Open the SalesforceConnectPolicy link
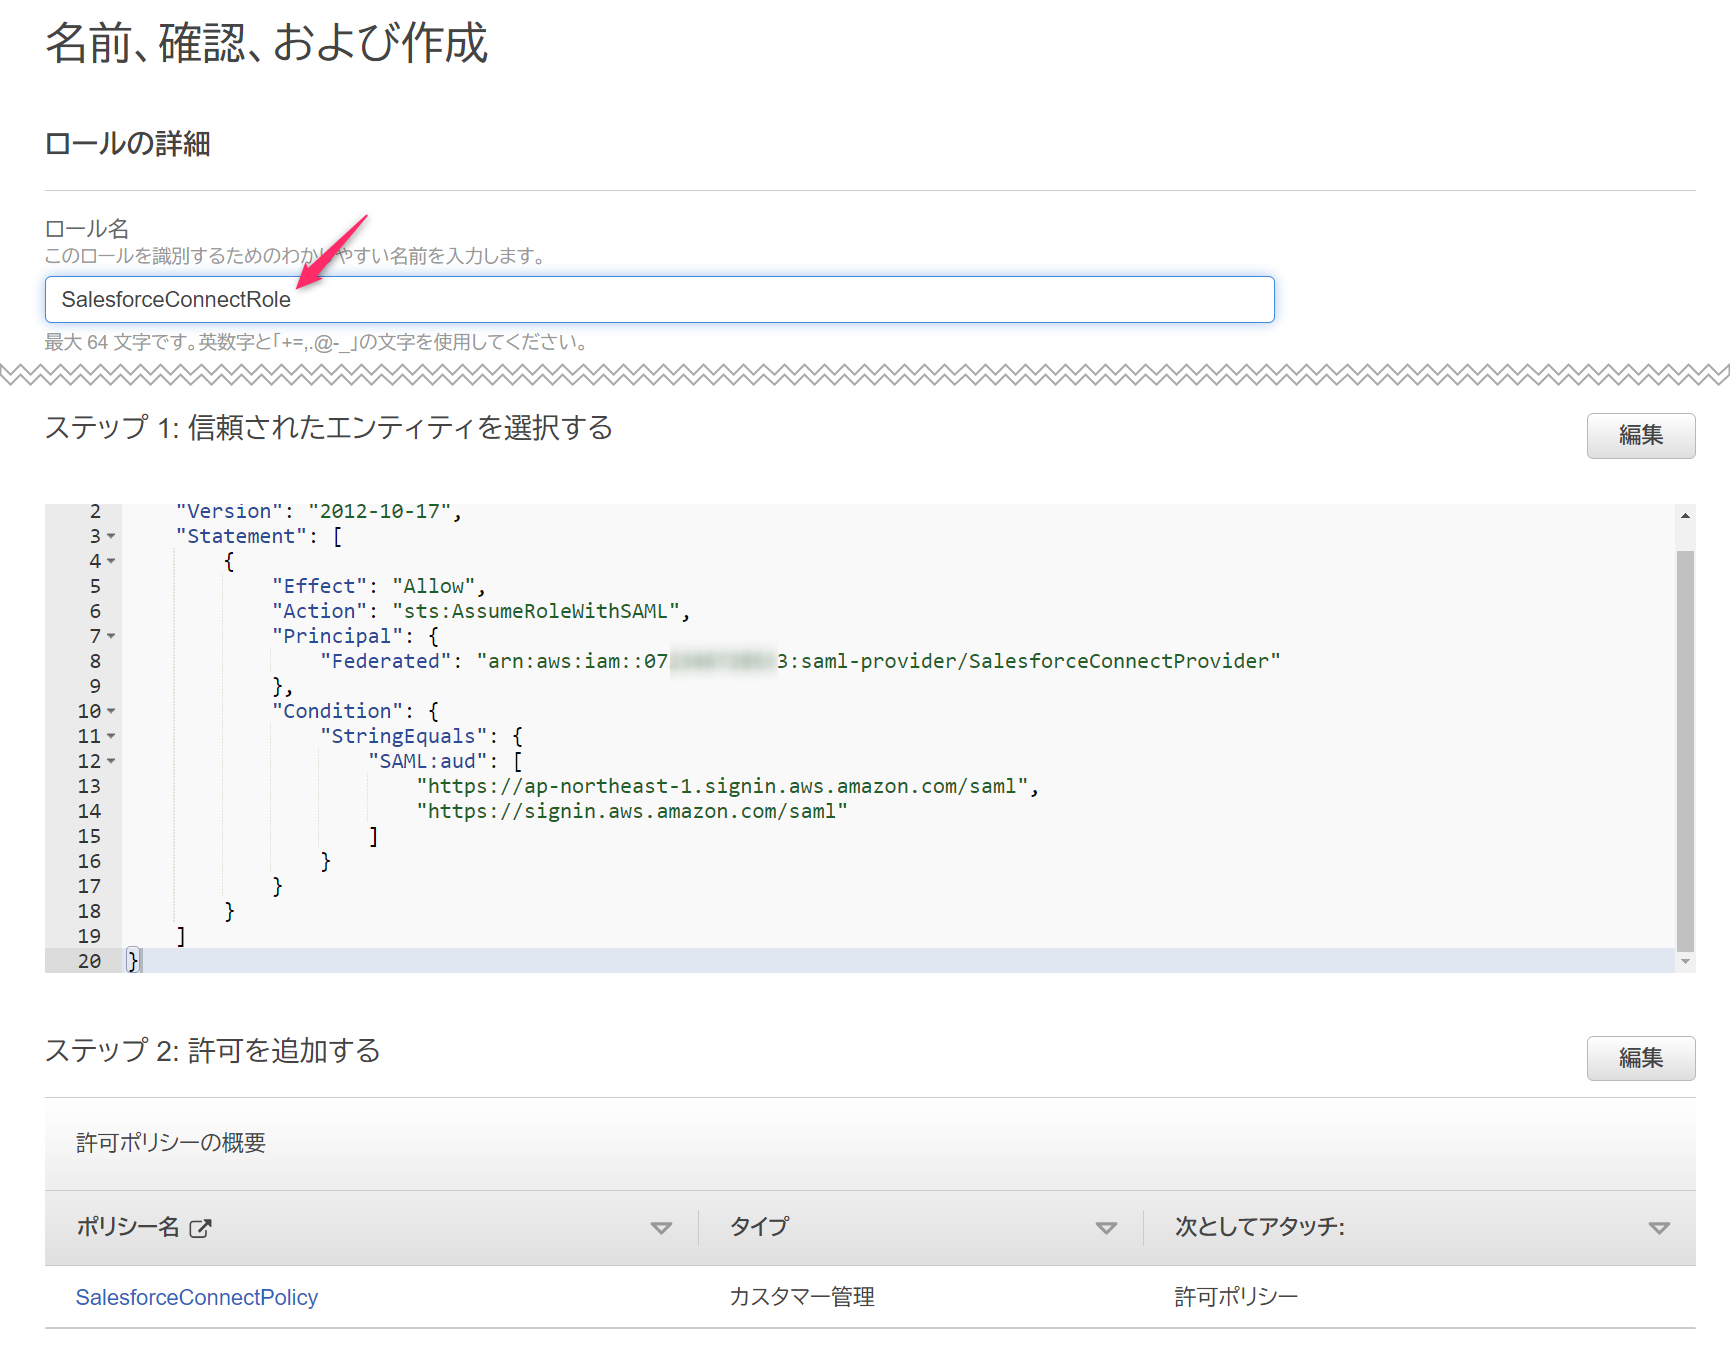The image size is (1730, 1353). (197, 1297)
